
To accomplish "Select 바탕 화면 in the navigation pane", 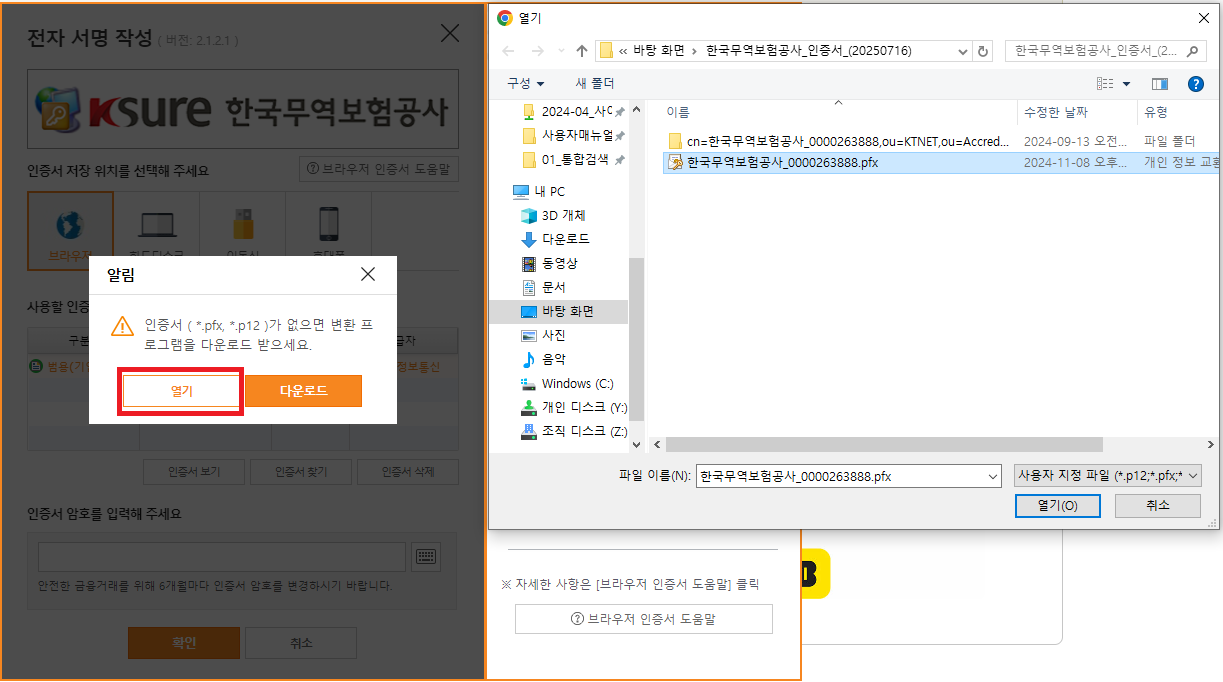I will tap(558, 311).
